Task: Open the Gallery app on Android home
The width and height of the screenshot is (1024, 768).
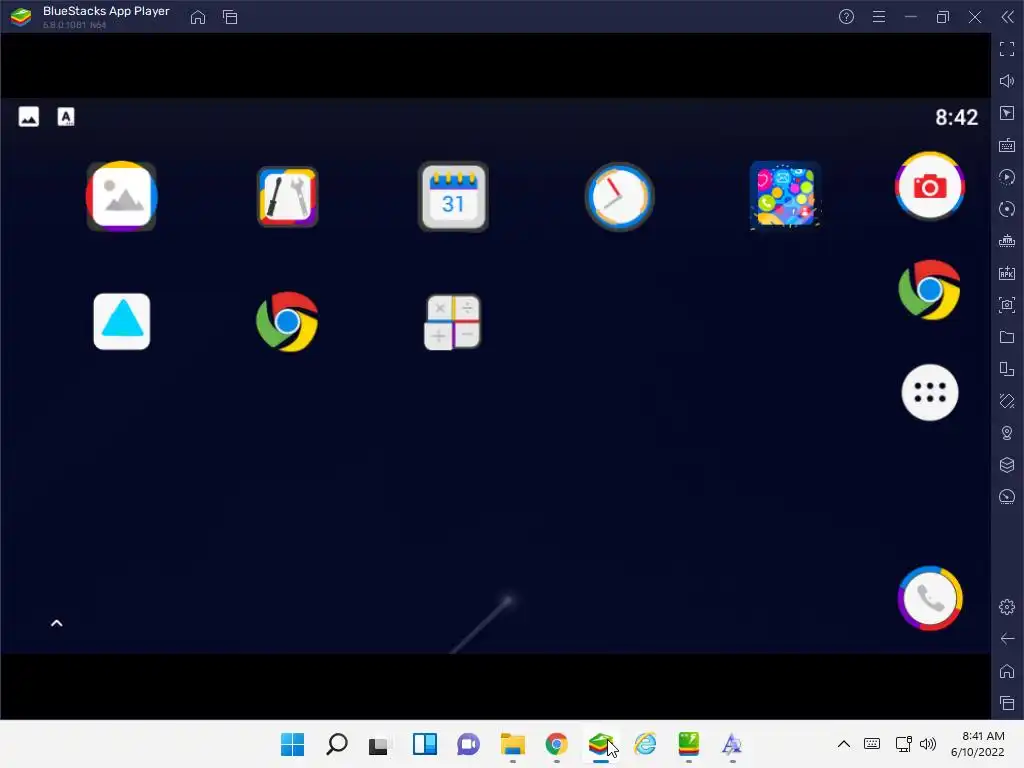Action: 121,196
